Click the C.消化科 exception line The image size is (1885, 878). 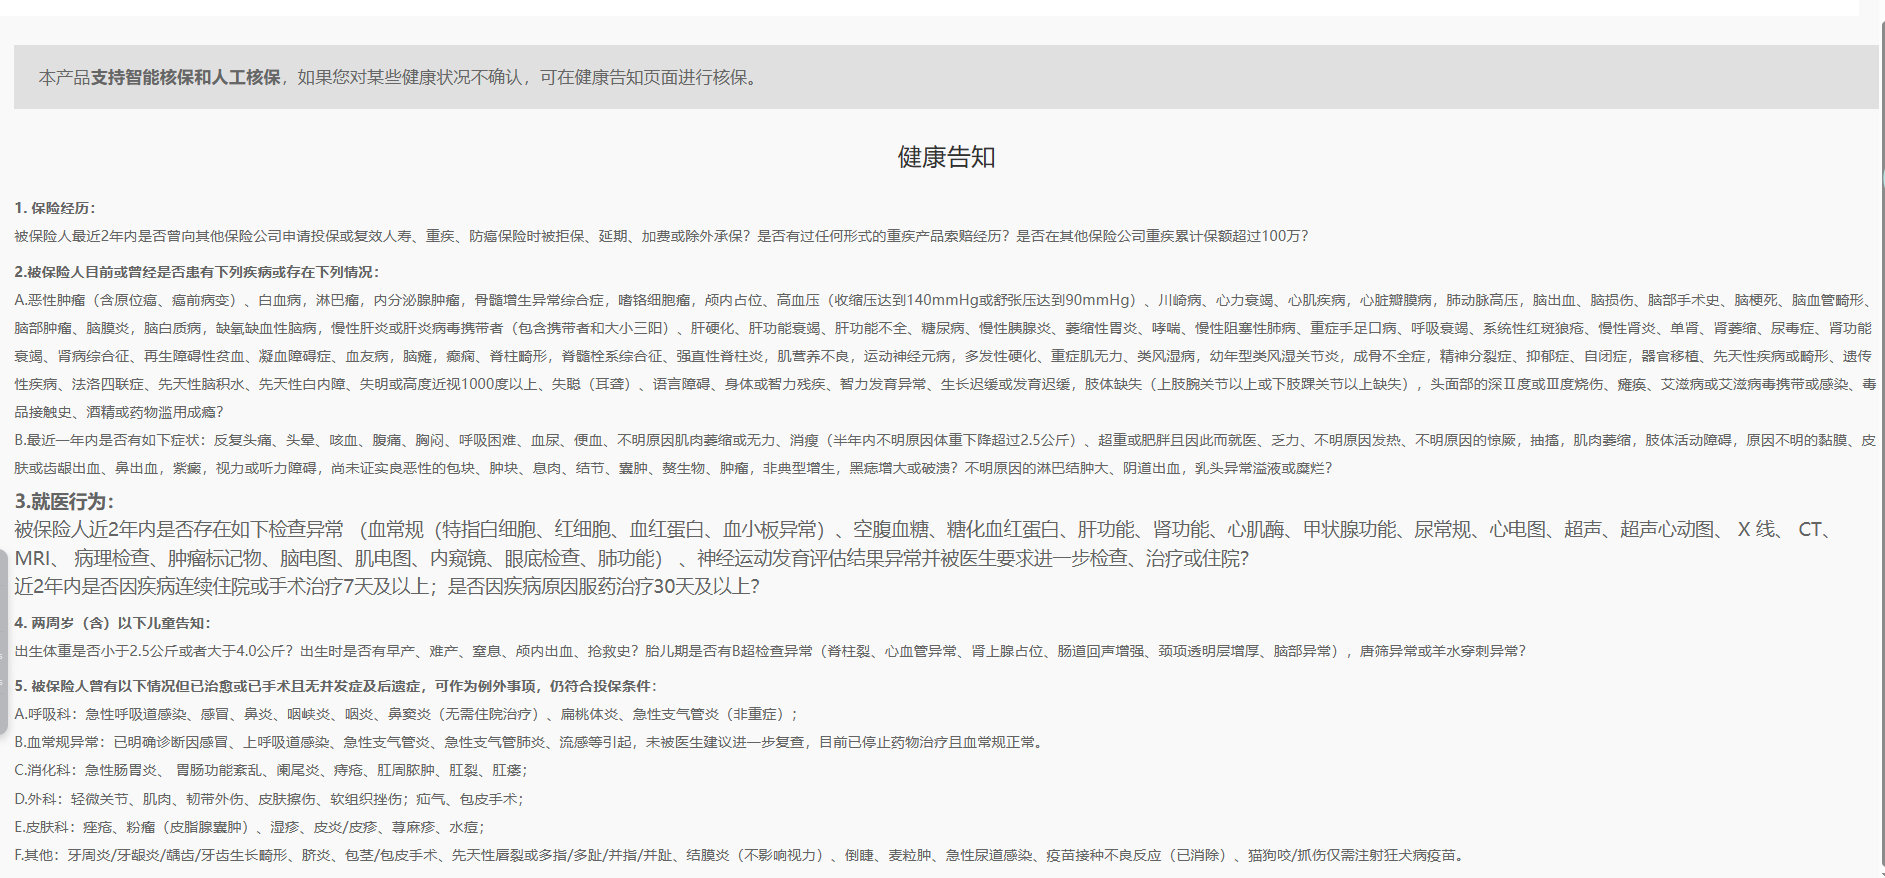pyautogui.click(x=271, y=770)
